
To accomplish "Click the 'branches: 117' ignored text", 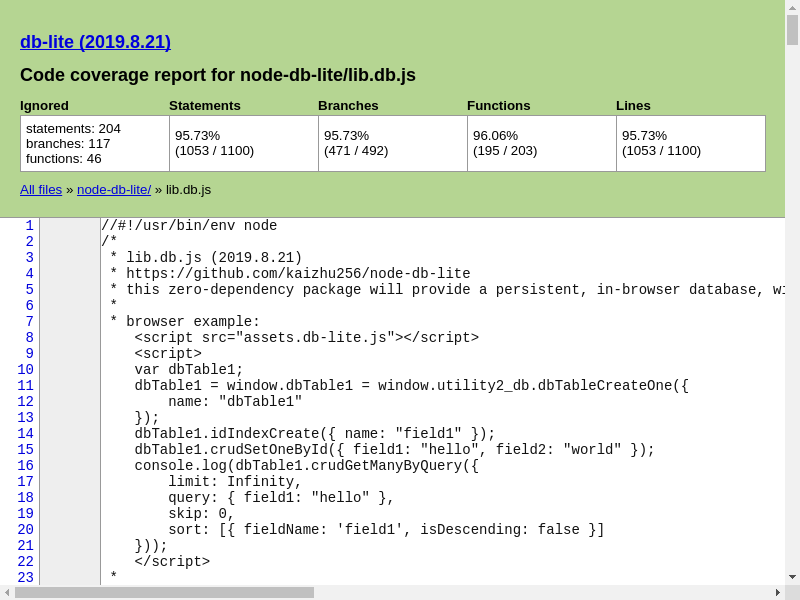I will [x=68, y=144].
